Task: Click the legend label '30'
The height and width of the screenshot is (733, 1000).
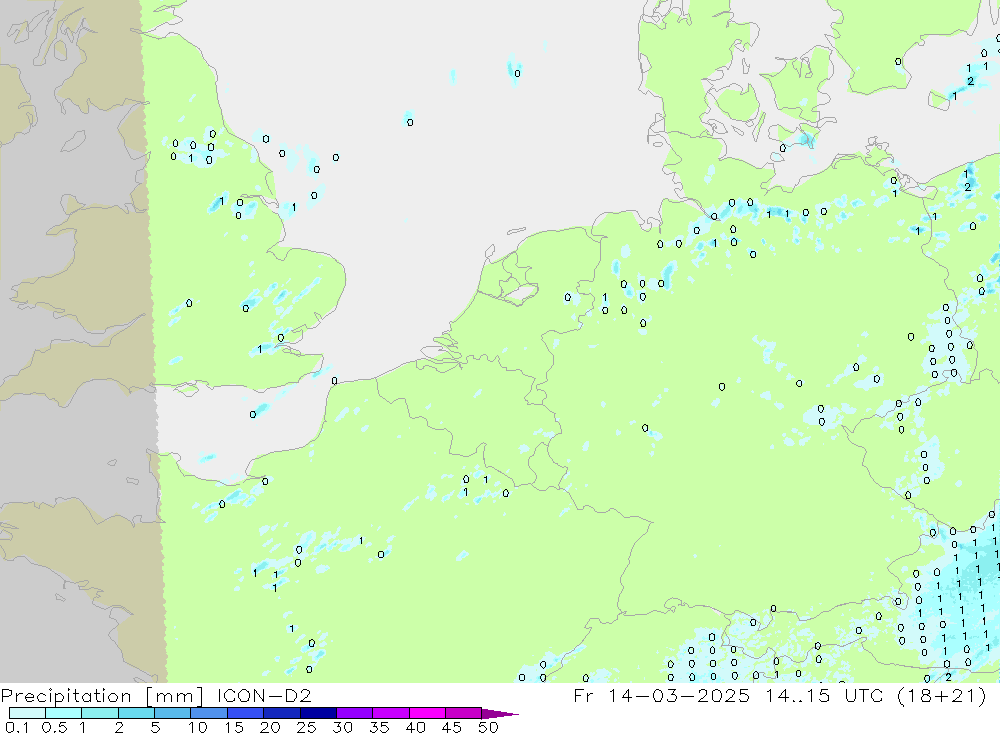Action: click(342, 727)
